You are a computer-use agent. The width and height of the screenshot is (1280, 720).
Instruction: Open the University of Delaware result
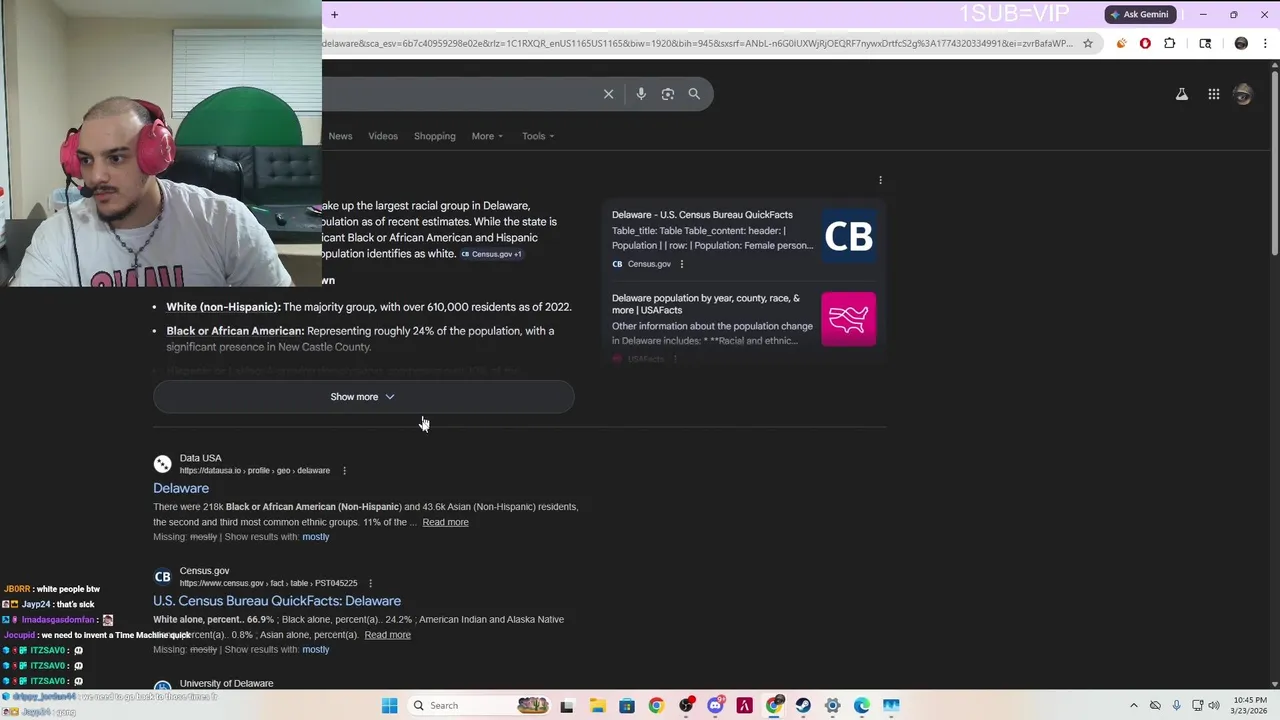[x=226, y=684]
